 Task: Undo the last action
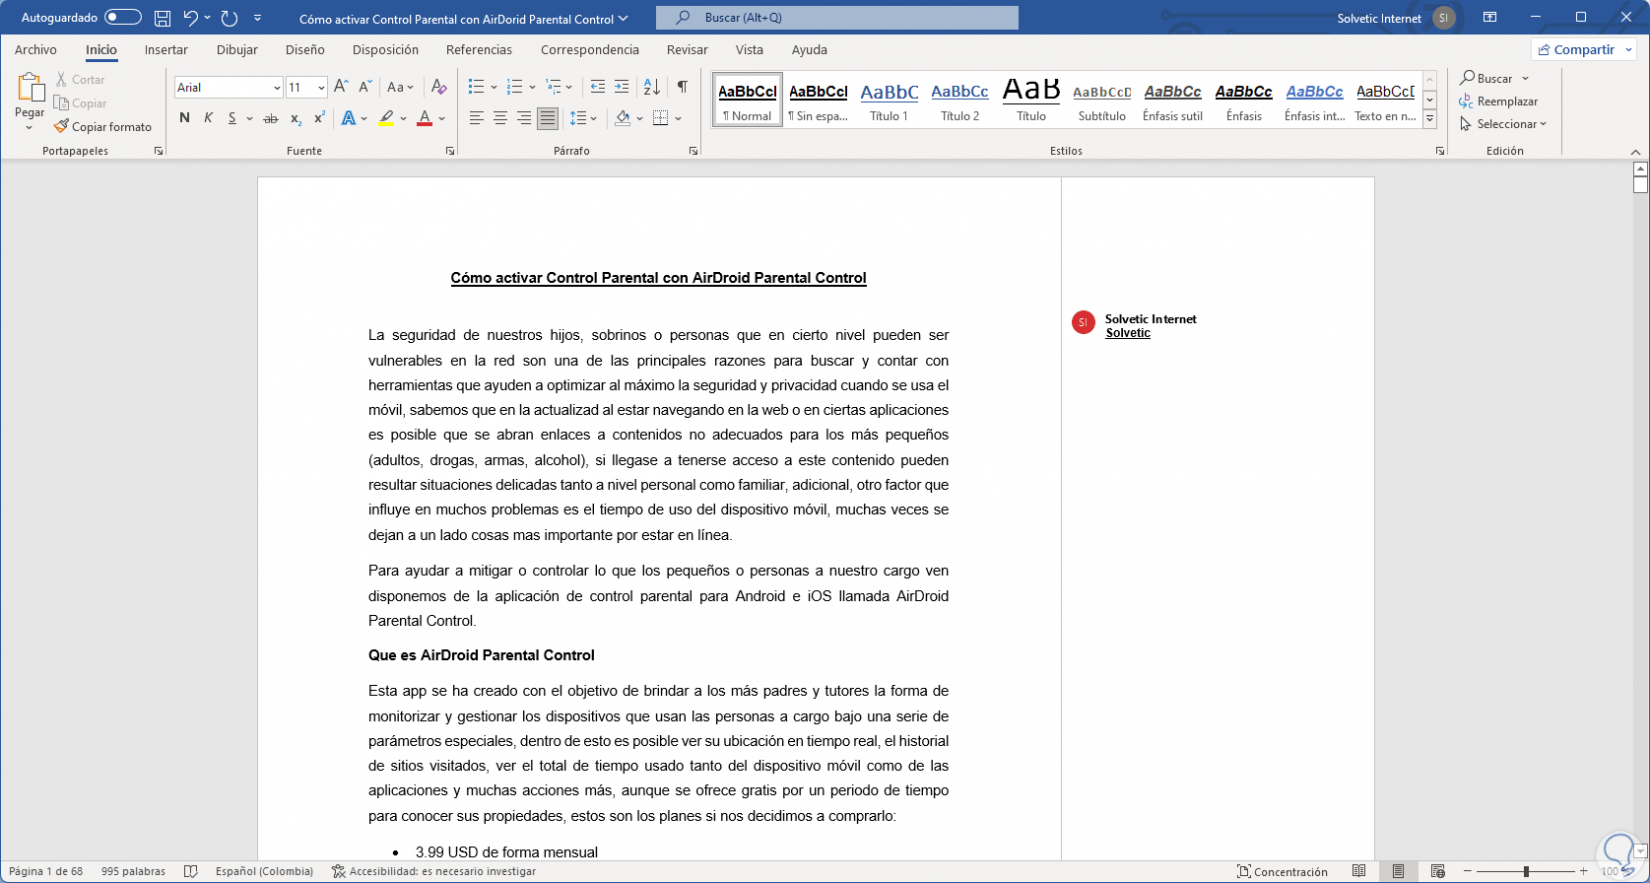(x=190, y=18)
